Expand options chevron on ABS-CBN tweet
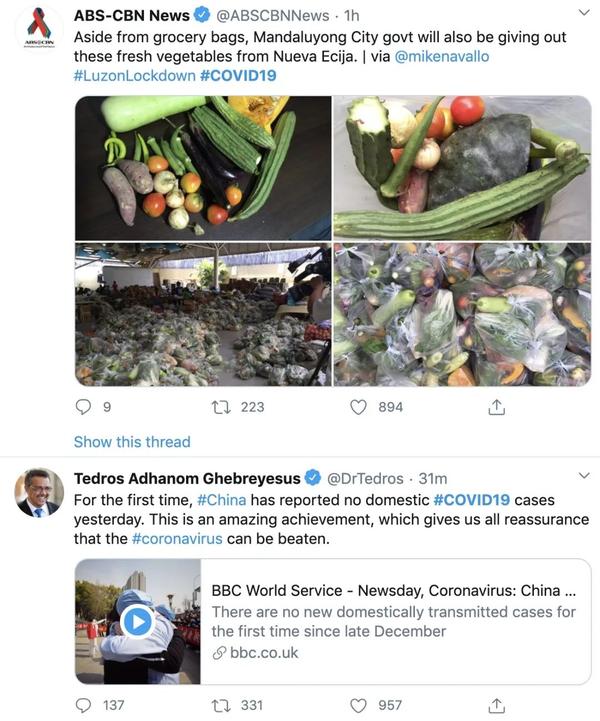This screenshot has height=721, width=600. click(x=584, y=13)
